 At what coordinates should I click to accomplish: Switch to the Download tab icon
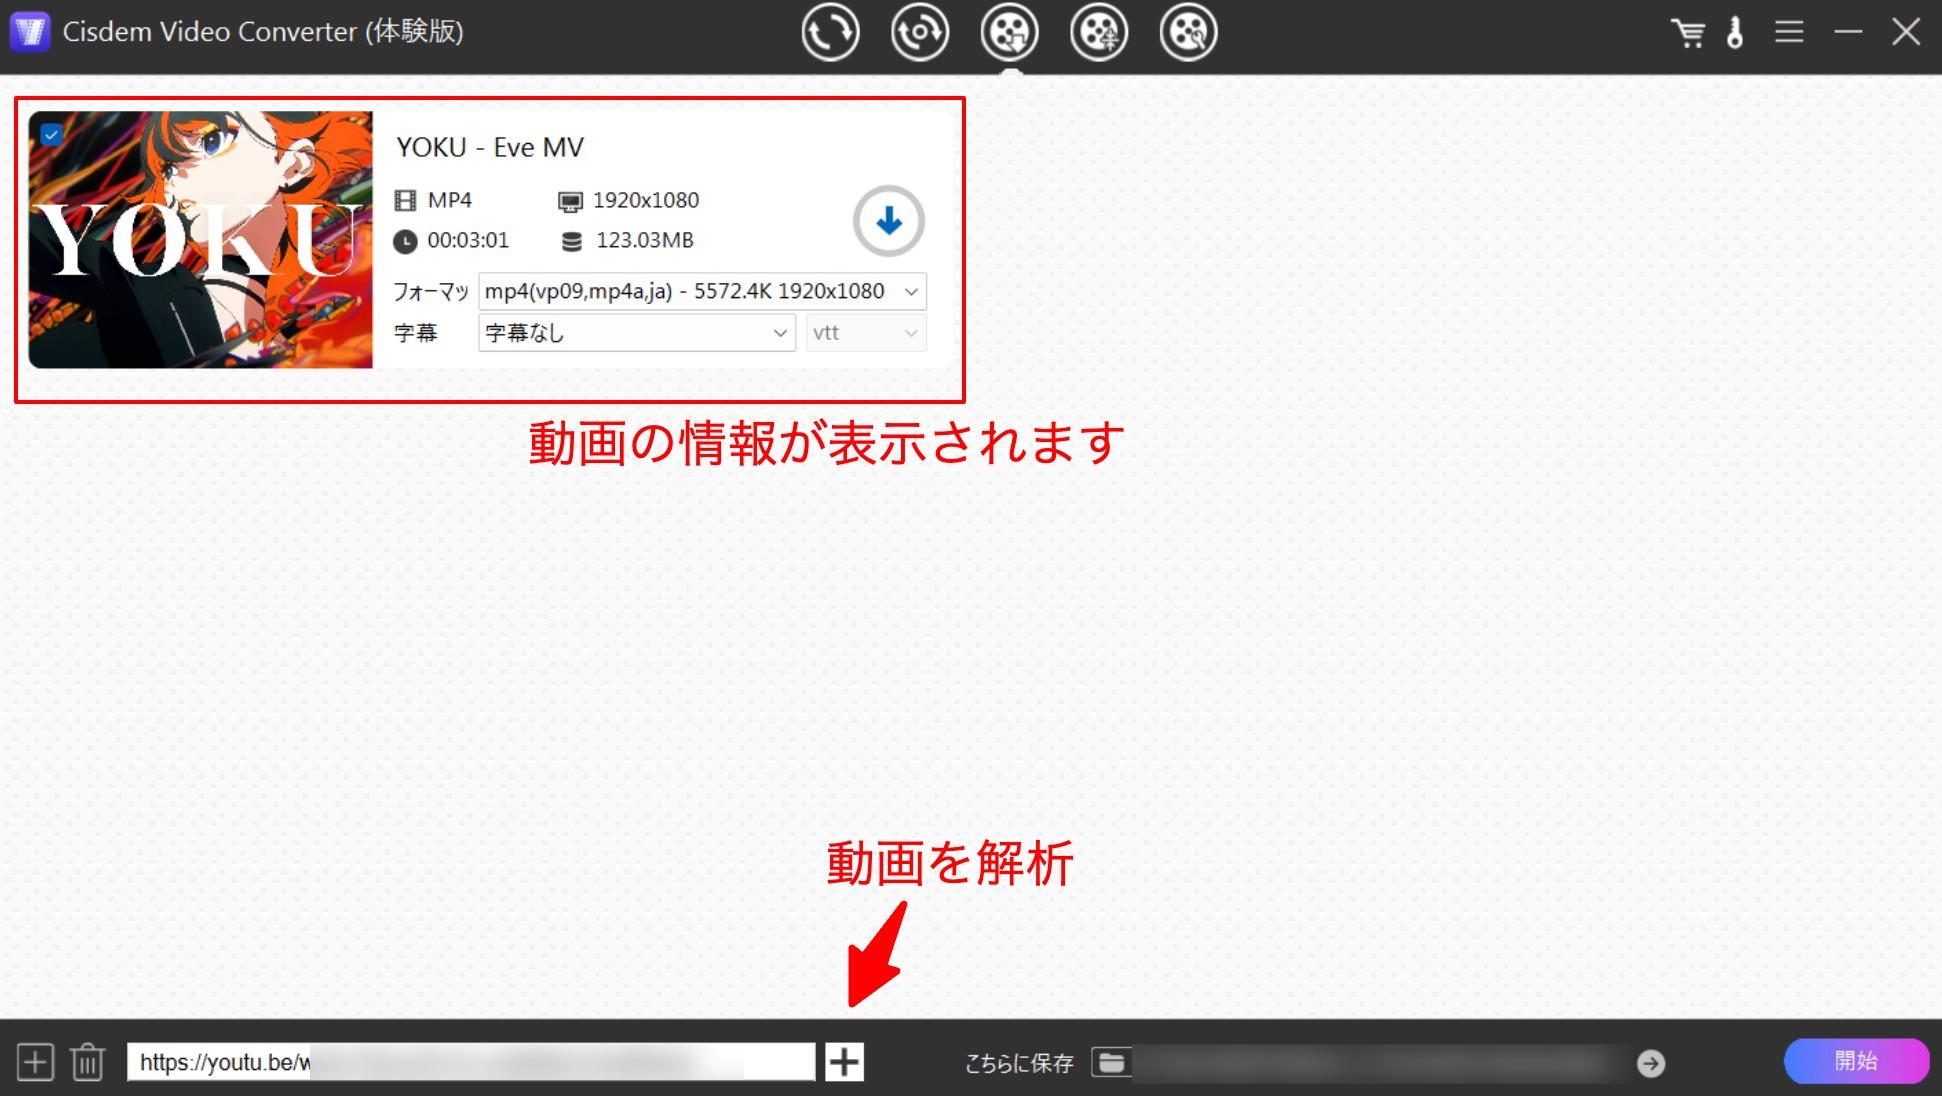[x=1010, y=33]
